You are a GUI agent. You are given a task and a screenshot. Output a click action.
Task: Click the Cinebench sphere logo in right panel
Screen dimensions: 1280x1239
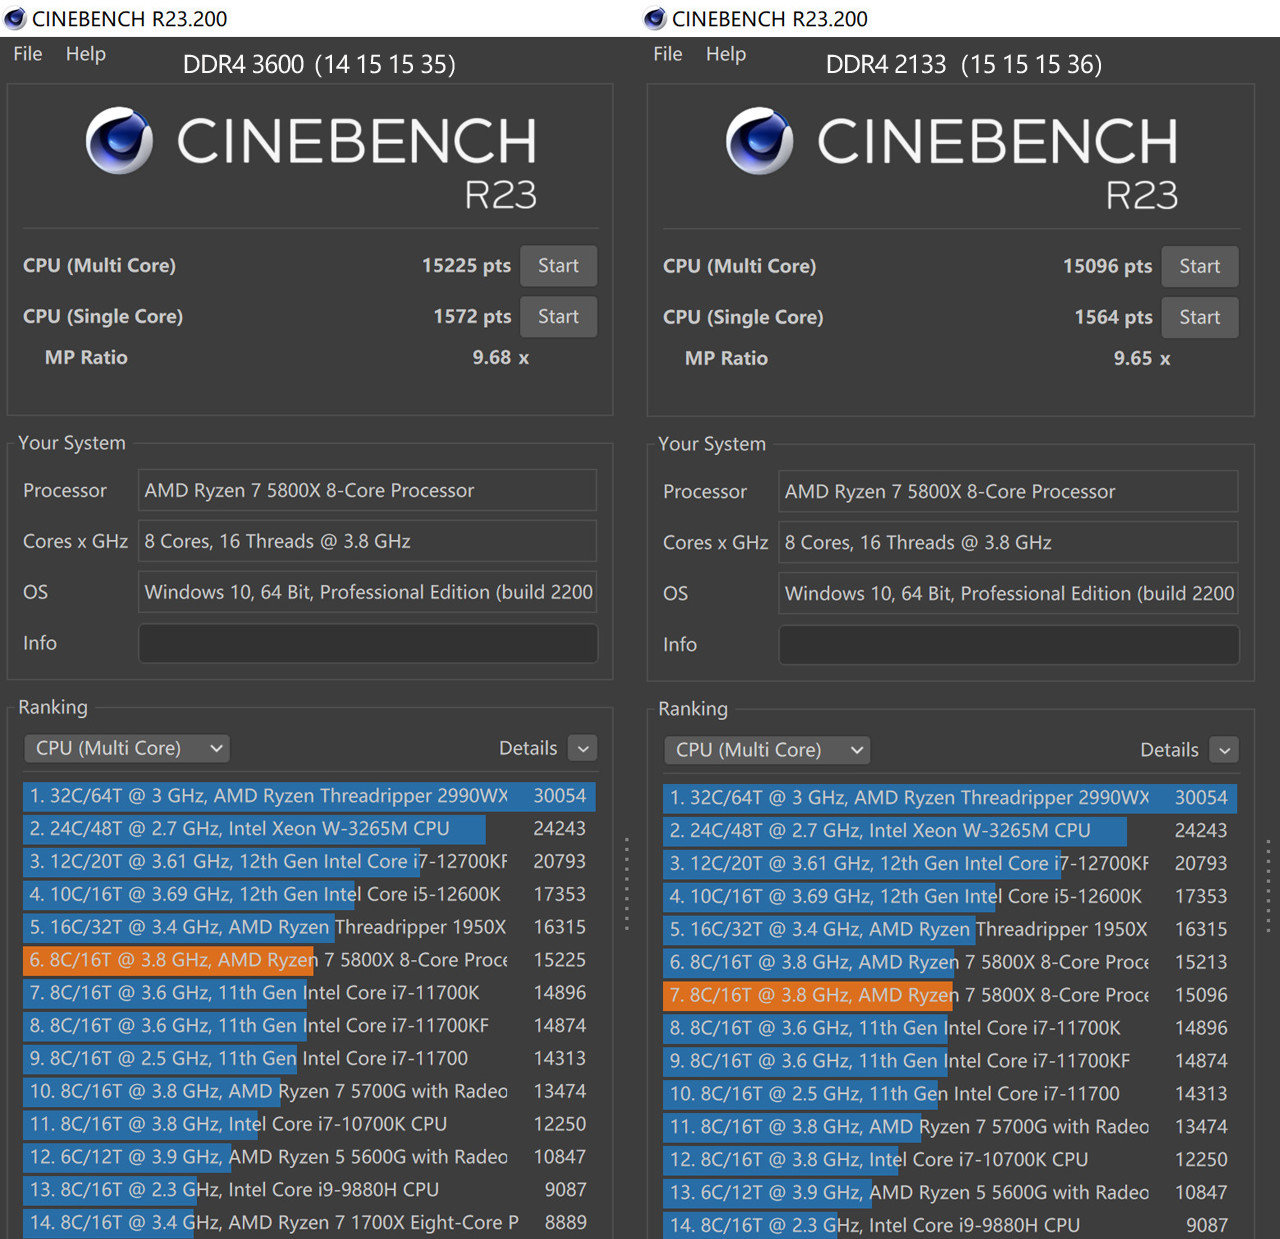(759, 141)
